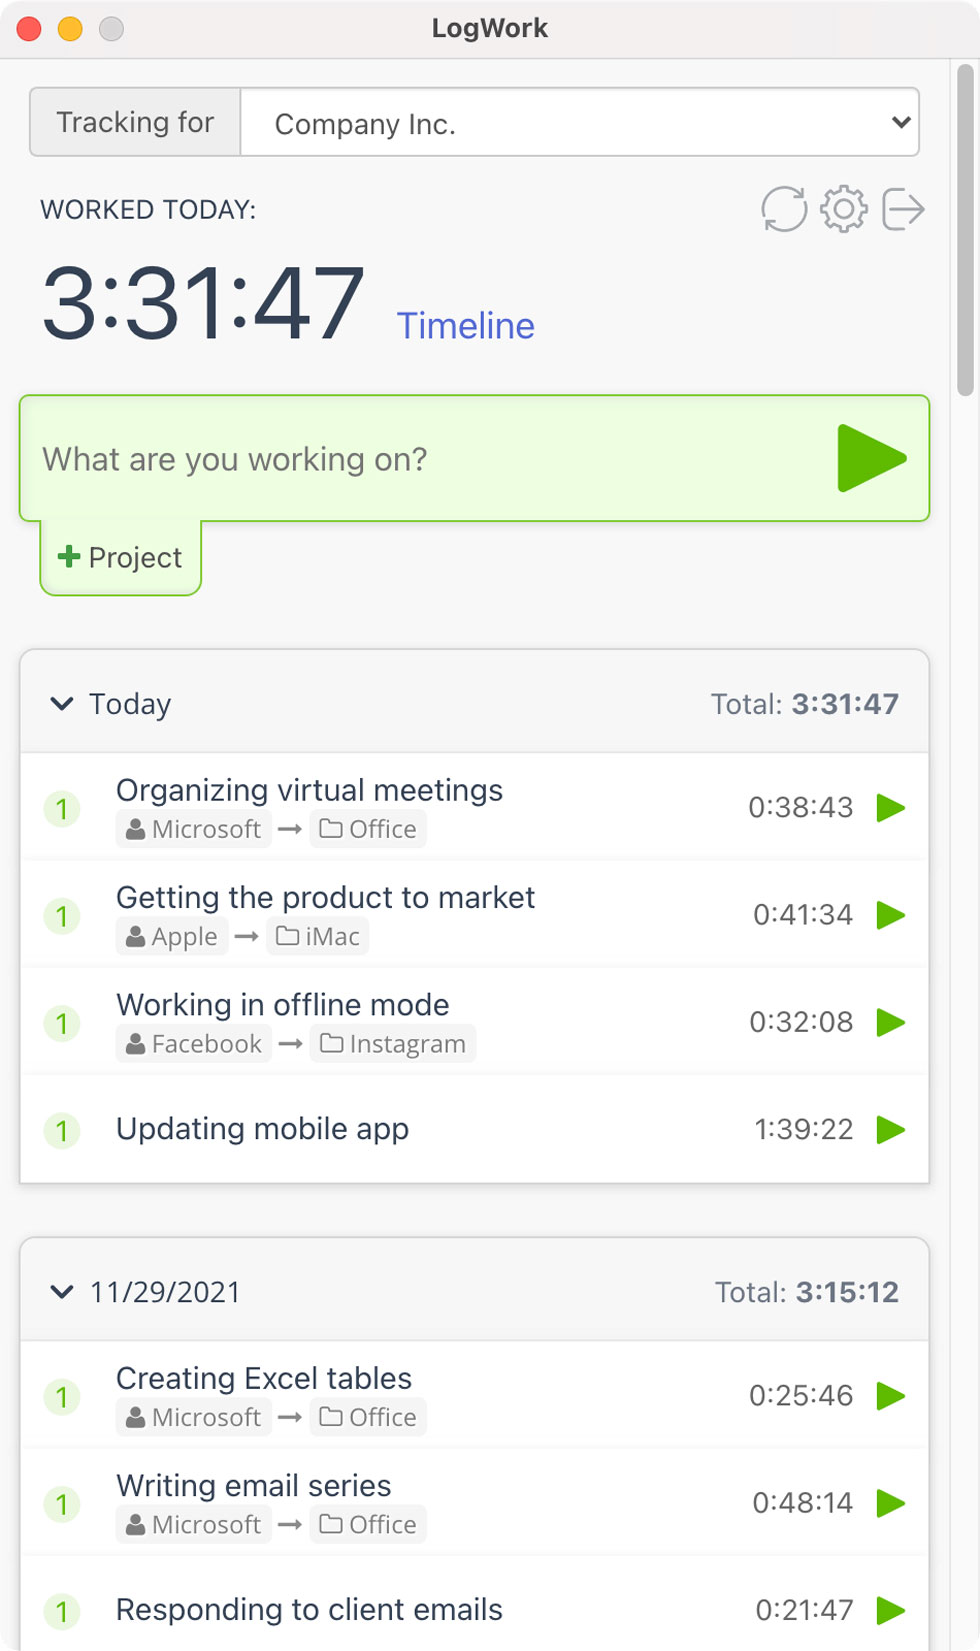
Task: Start timer with the large green play button
Action: 872,458
